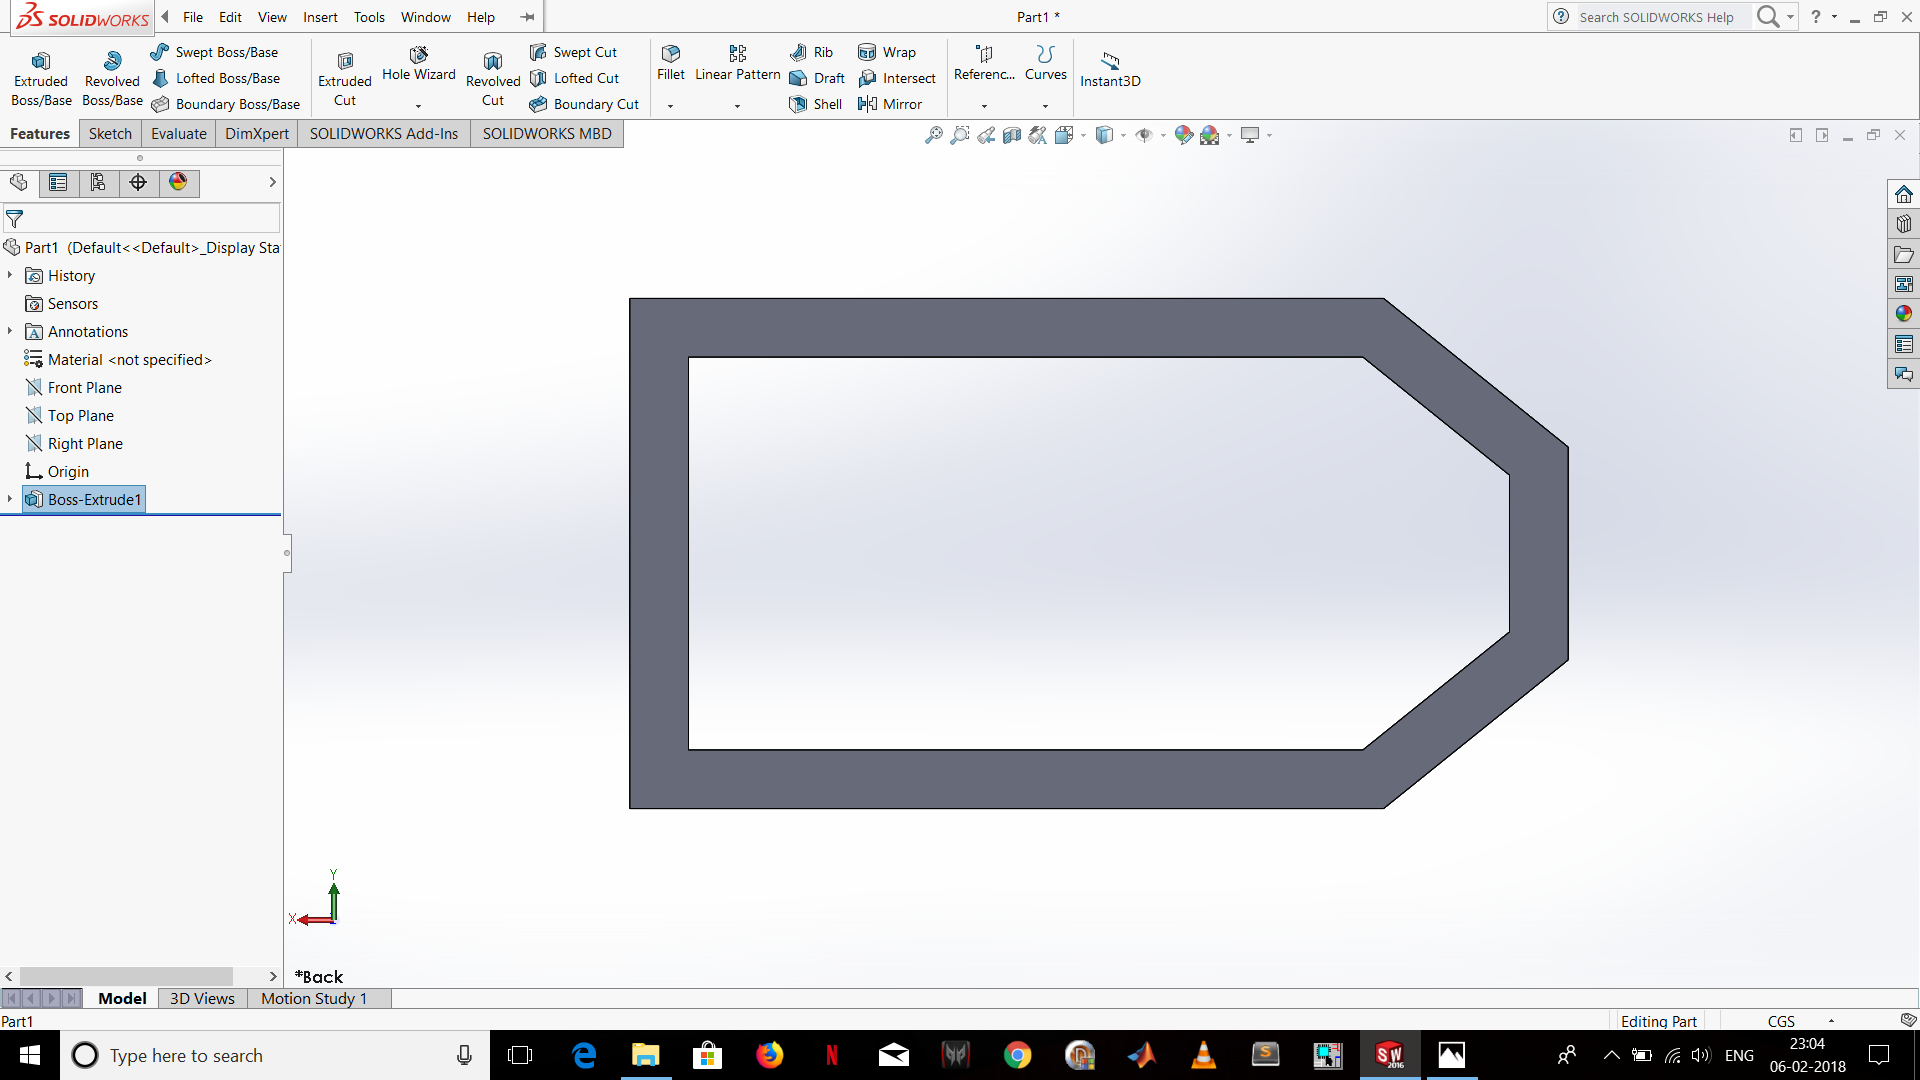Choose Lofted Boss/Base feature
1920x1080 pixels.
pyautogui.click(x=216, y=78)
